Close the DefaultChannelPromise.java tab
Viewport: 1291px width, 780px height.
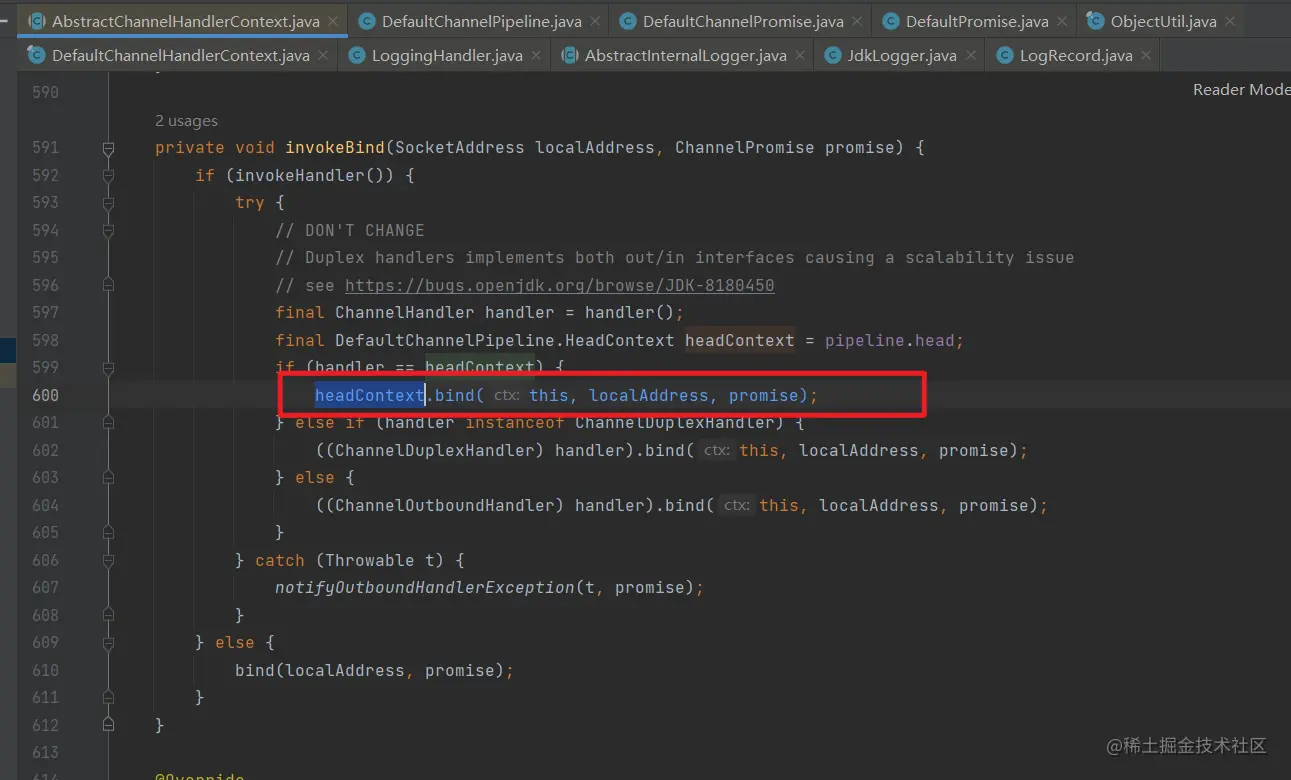pos(856,21)
